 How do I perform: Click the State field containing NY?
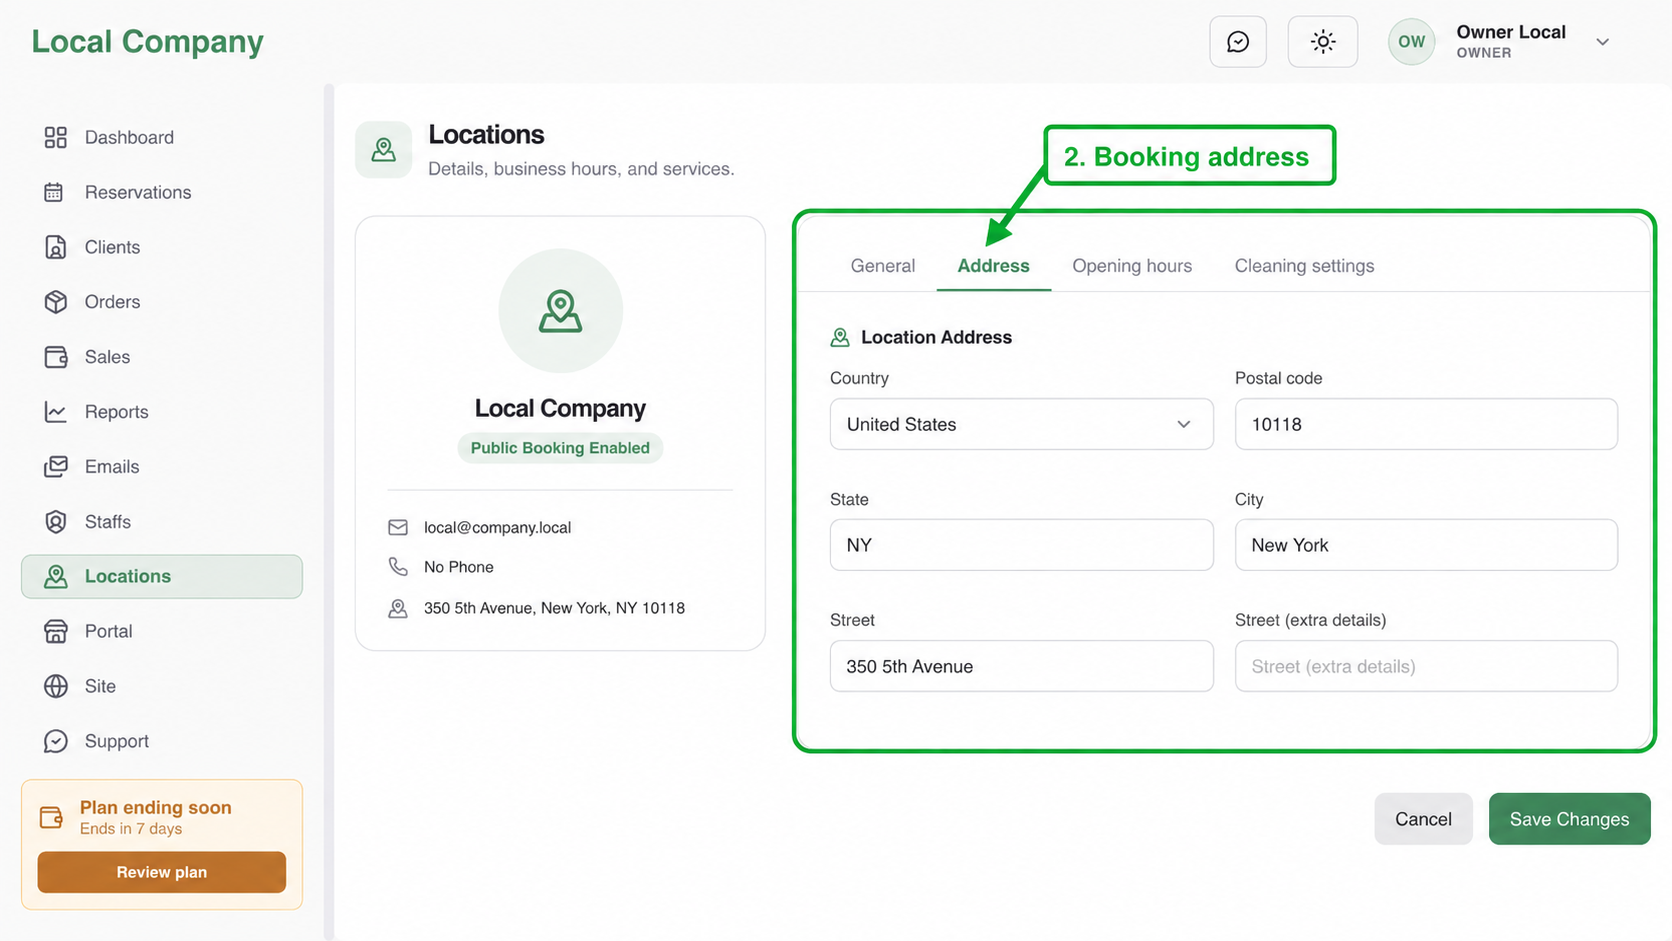tap(1021, 545)
